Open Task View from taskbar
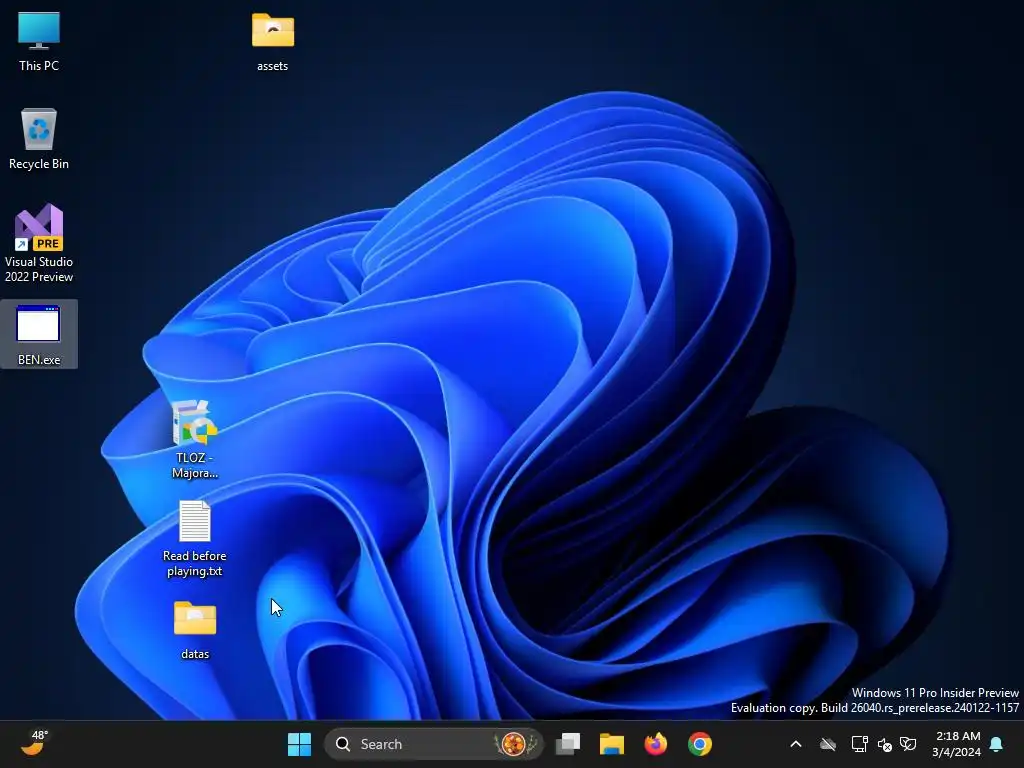Screen dimensions: 1024x768 pos(568,744)
